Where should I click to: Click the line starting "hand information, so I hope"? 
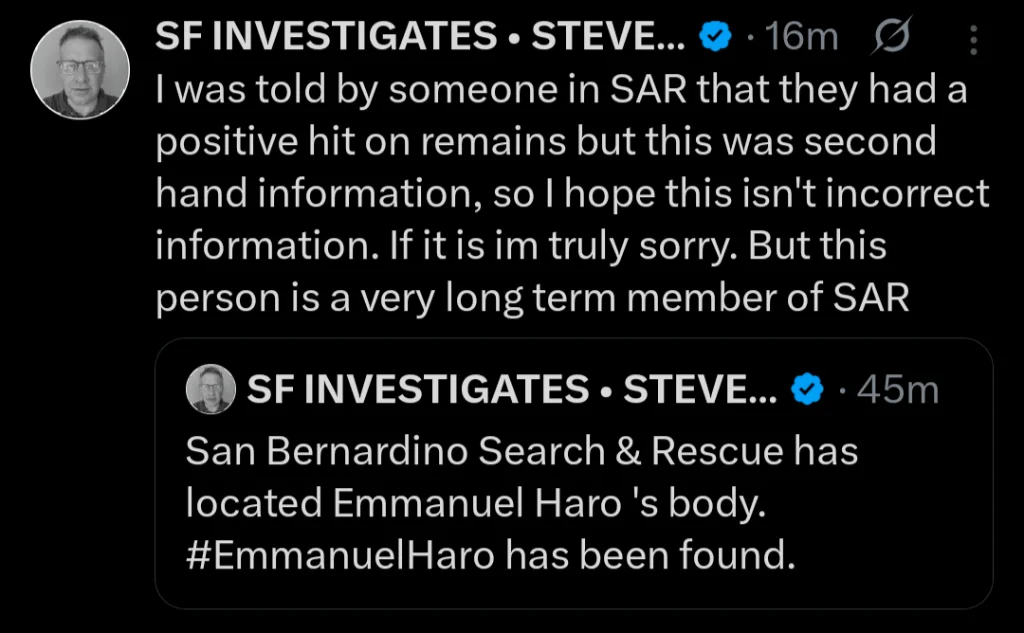tap(572, 194)
